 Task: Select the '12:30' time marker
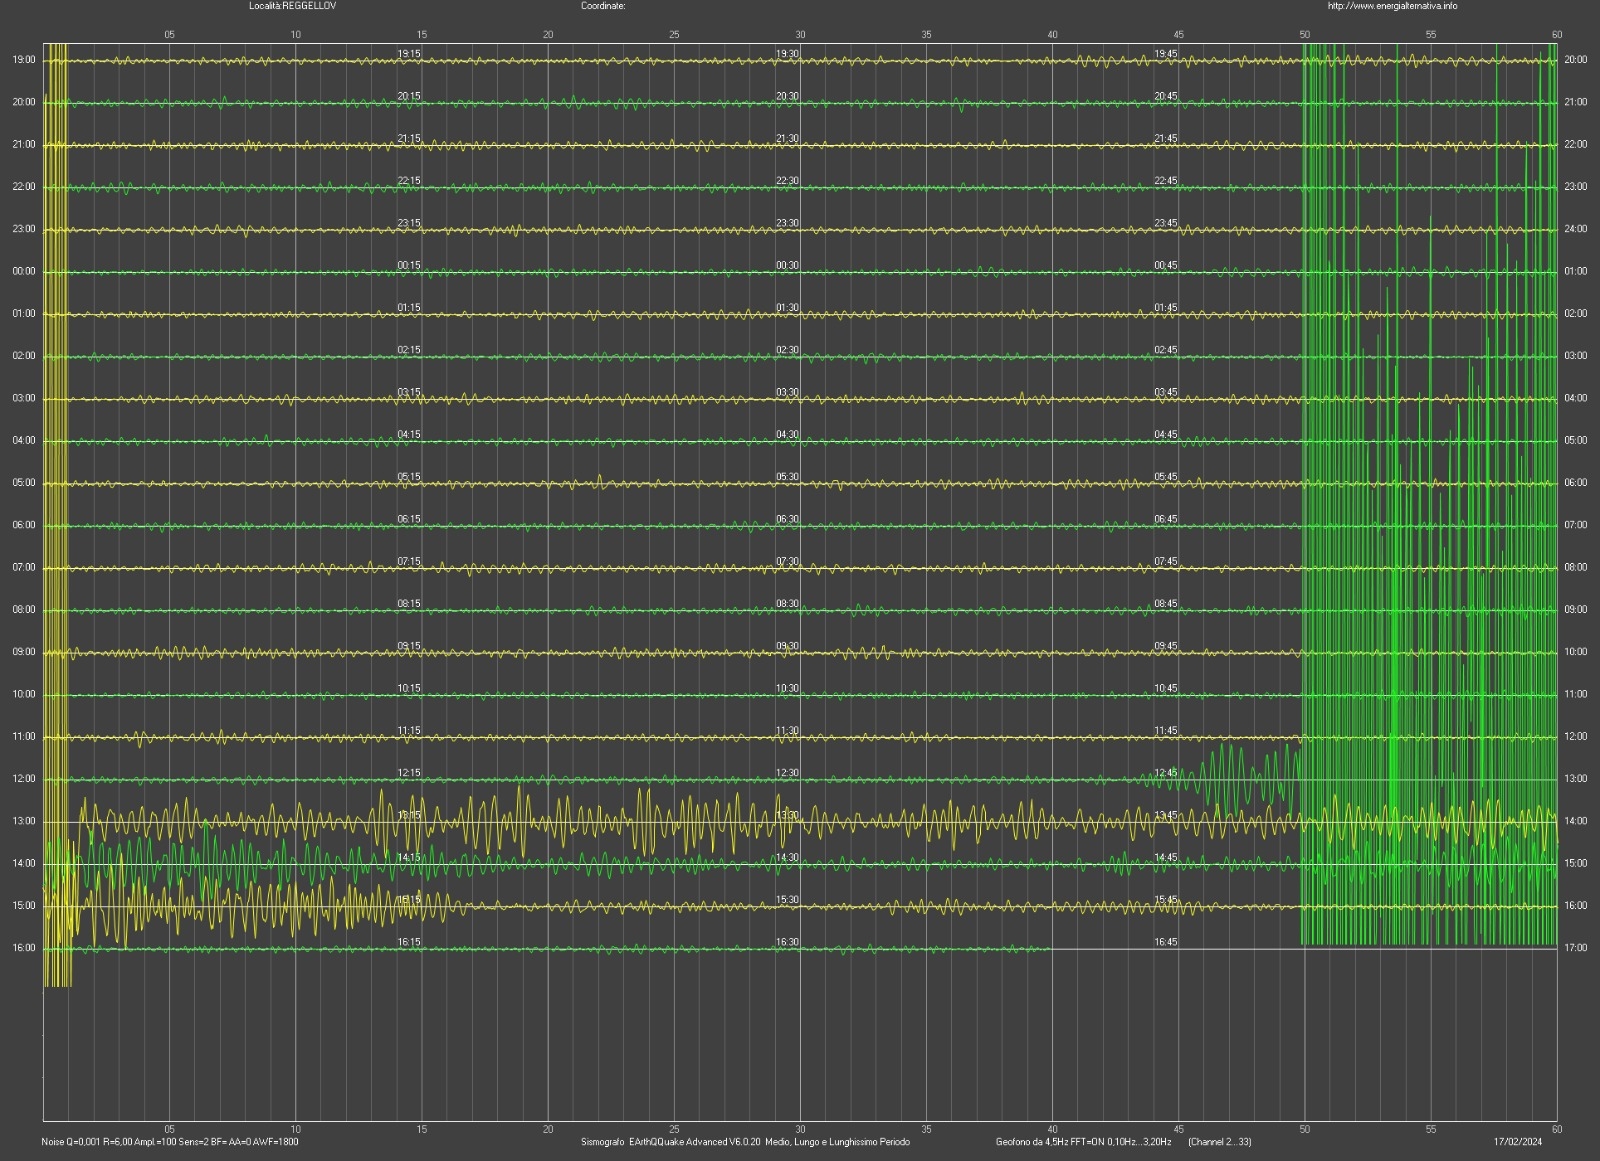787,773
